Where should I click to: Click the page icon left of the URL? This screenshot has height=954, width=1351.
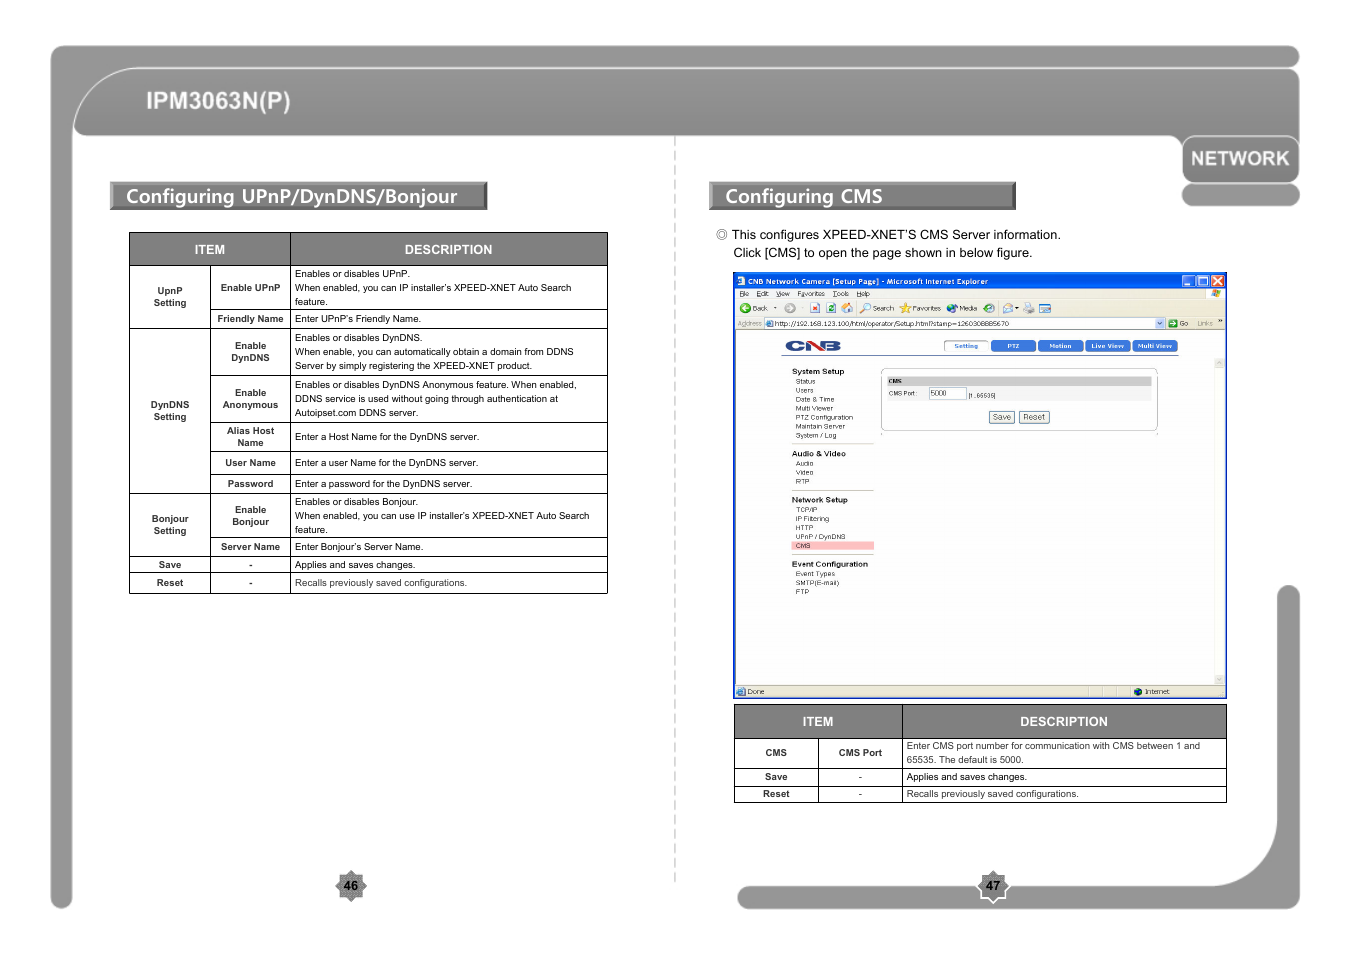(770, 323)
